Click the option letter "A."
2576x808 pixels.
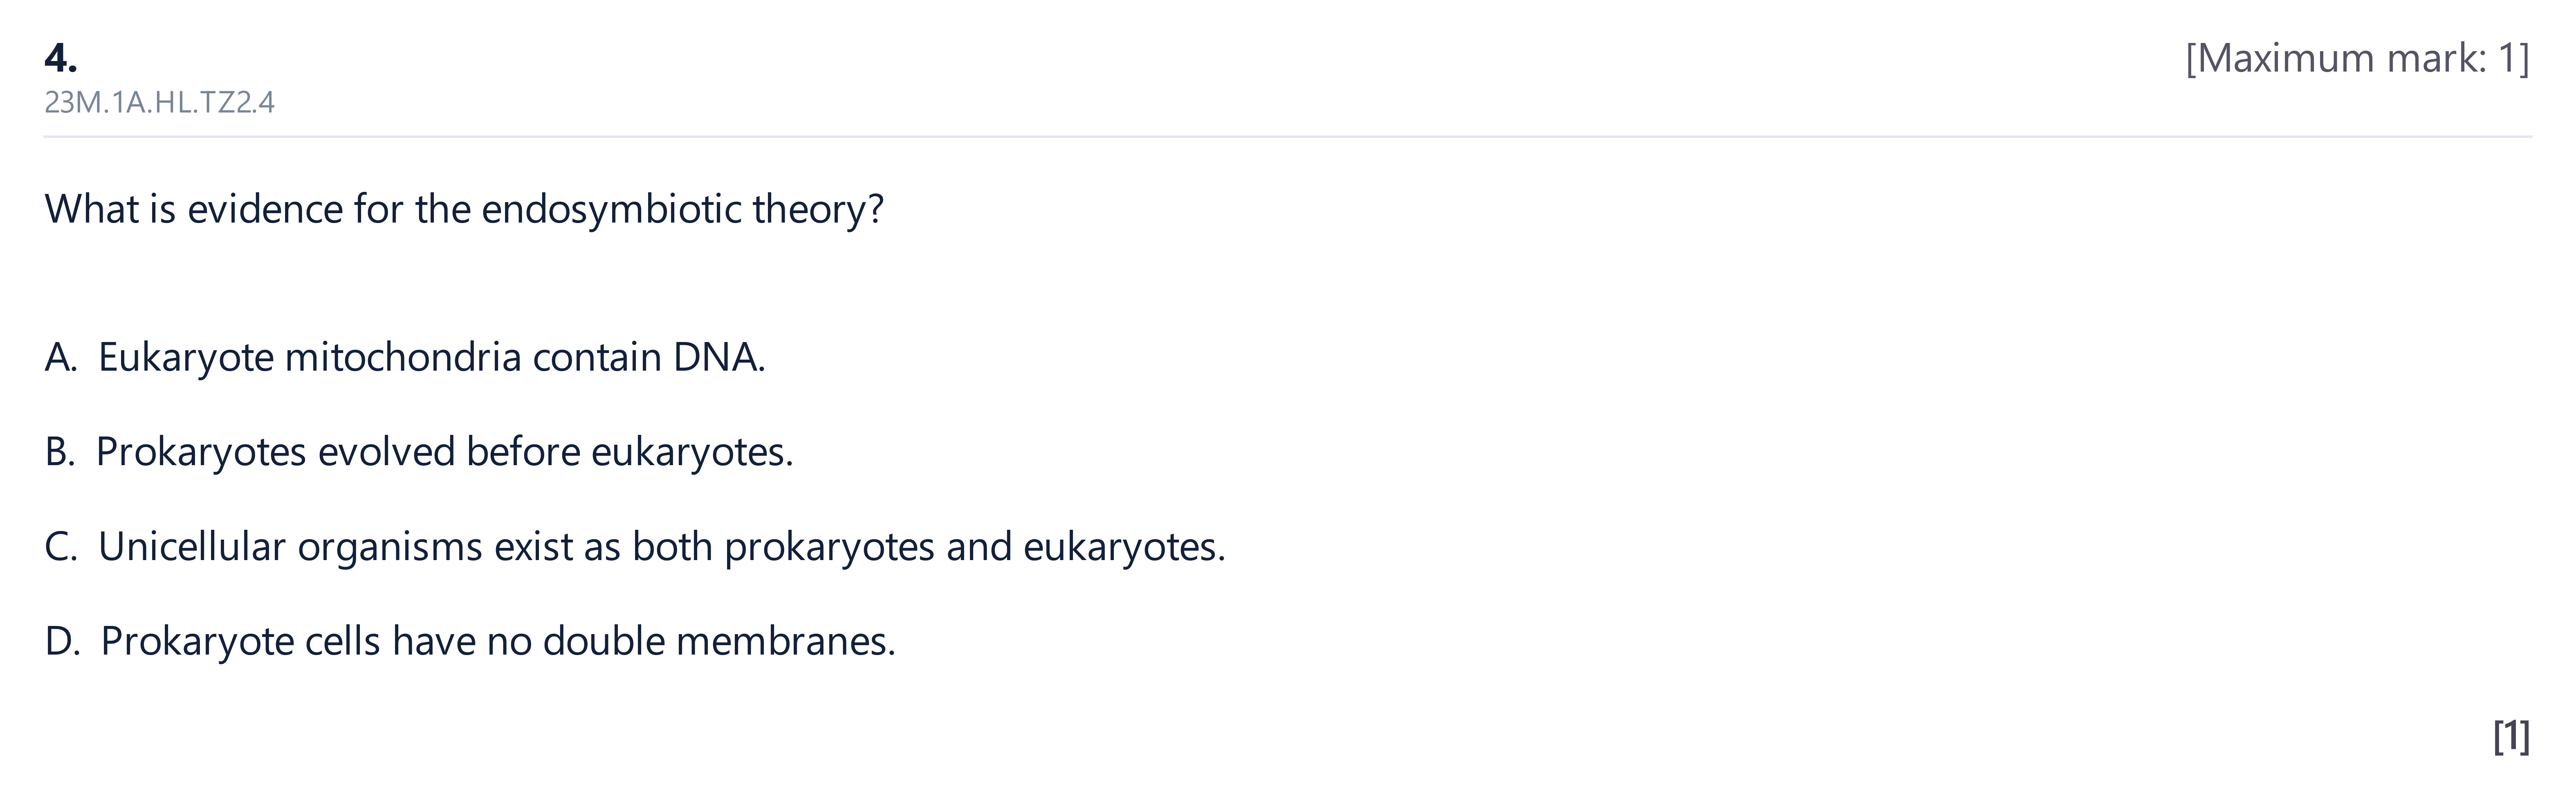(60, 357)
